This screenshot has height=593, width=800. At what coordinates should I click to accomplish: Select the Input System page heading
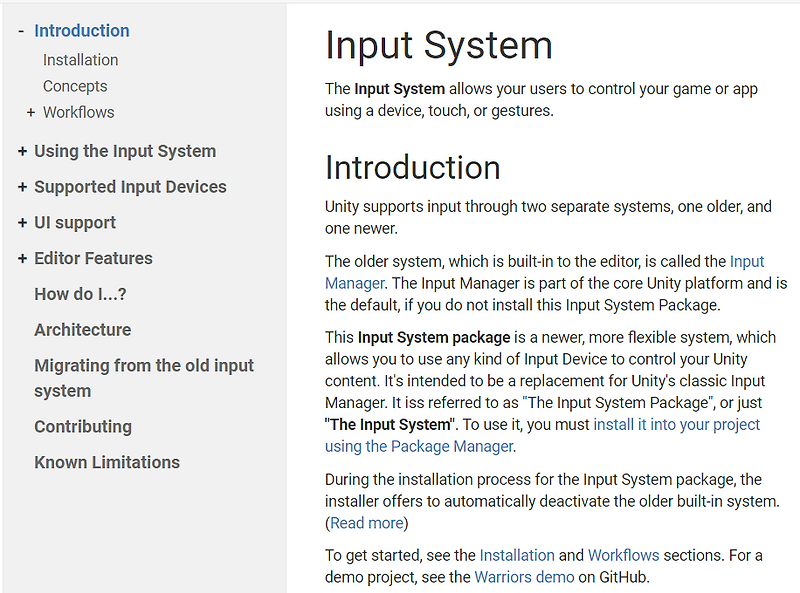438,46
